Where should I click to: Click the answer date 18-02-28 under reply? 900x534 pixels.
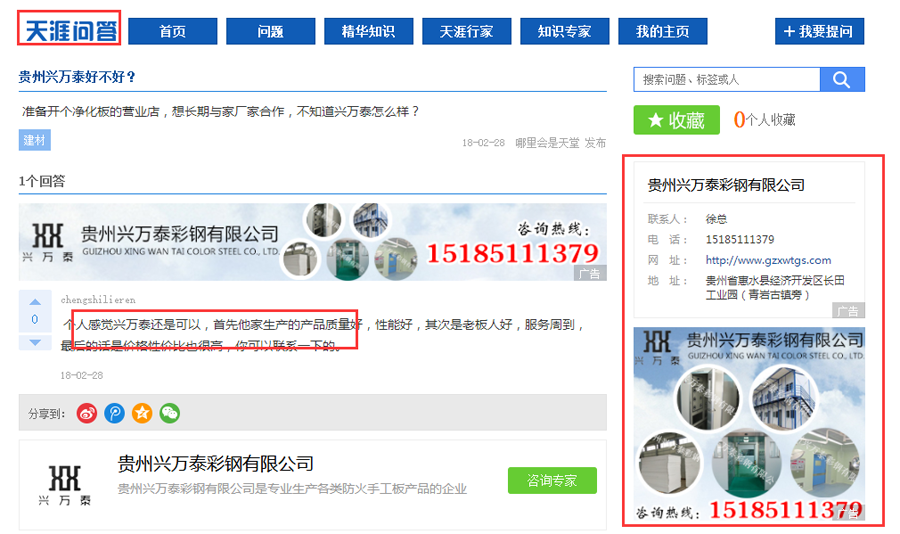tap(82, 376)
